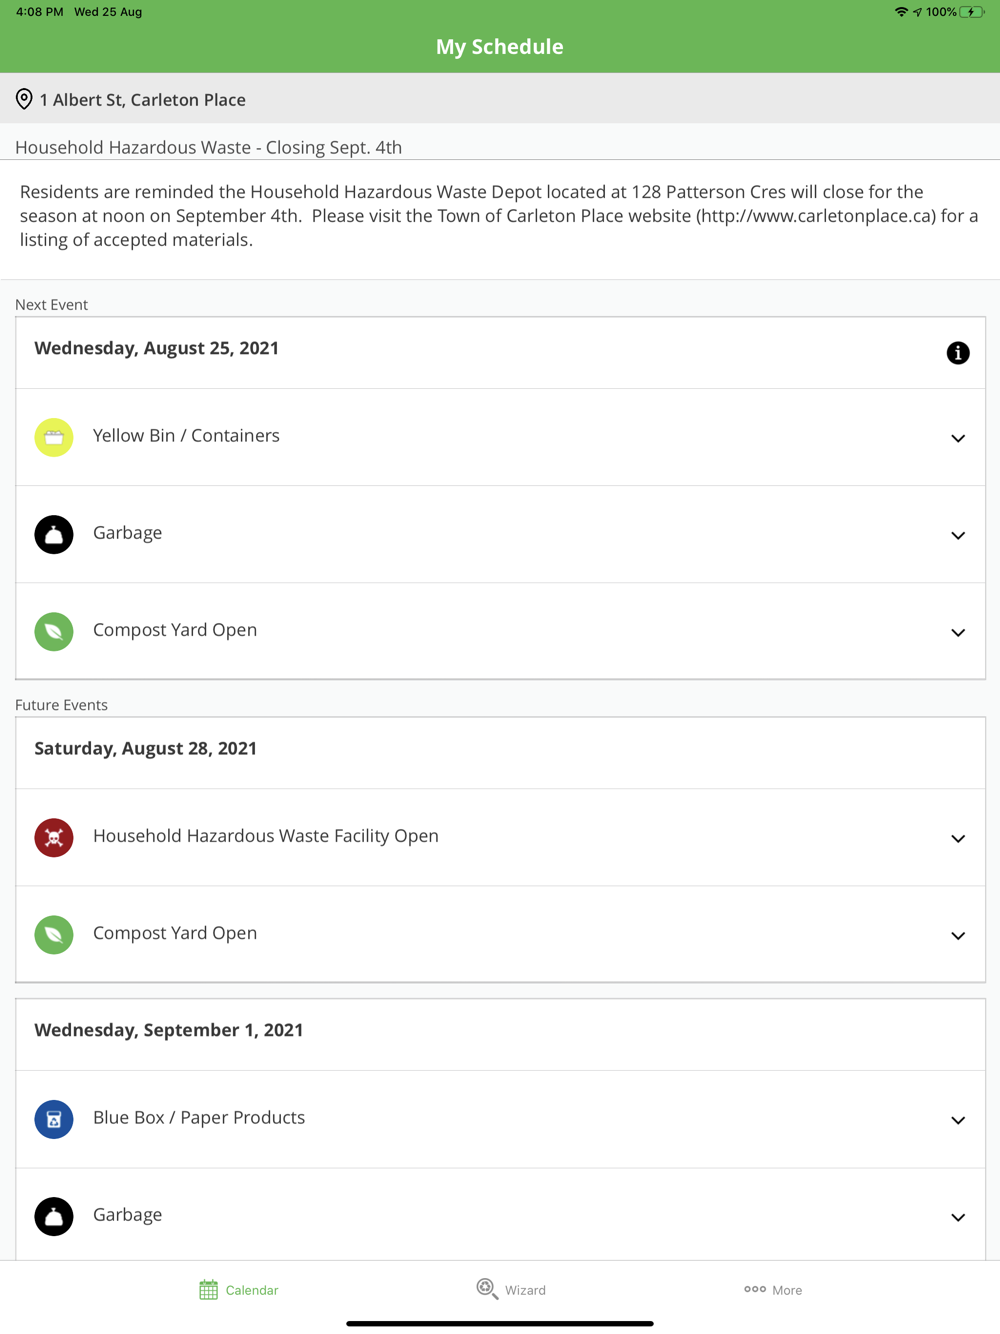Tap the red skull hazardous waste icon

tap(54, 837)
